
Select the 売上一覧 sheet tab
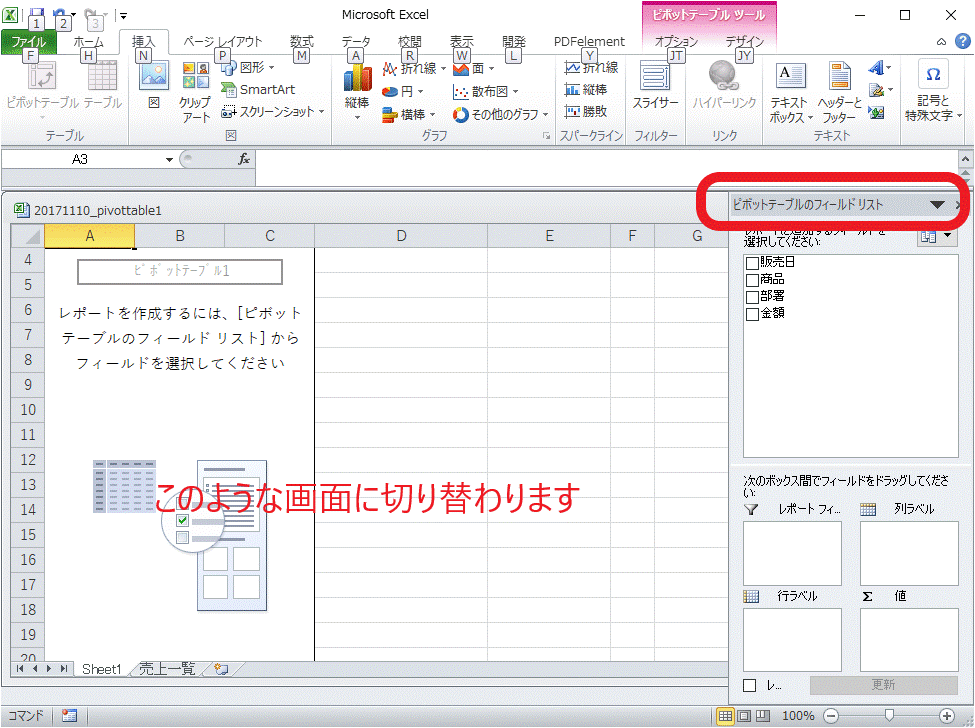coord(166,669)
